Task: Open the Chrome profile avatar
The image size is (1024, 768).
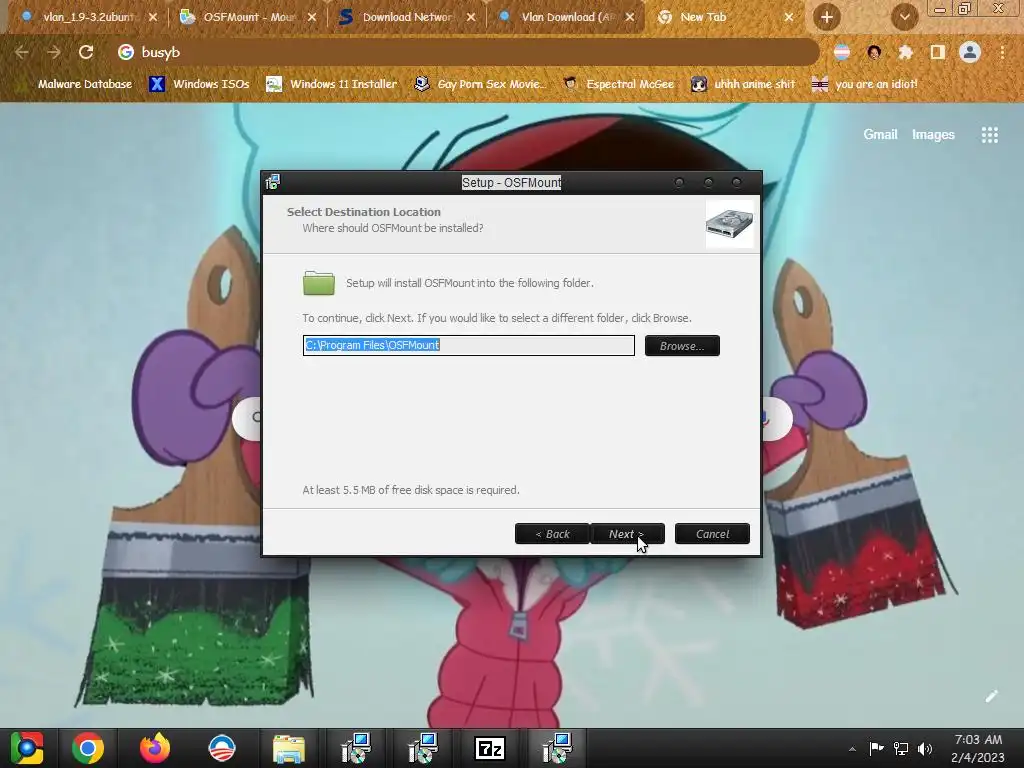Action: 970,52
